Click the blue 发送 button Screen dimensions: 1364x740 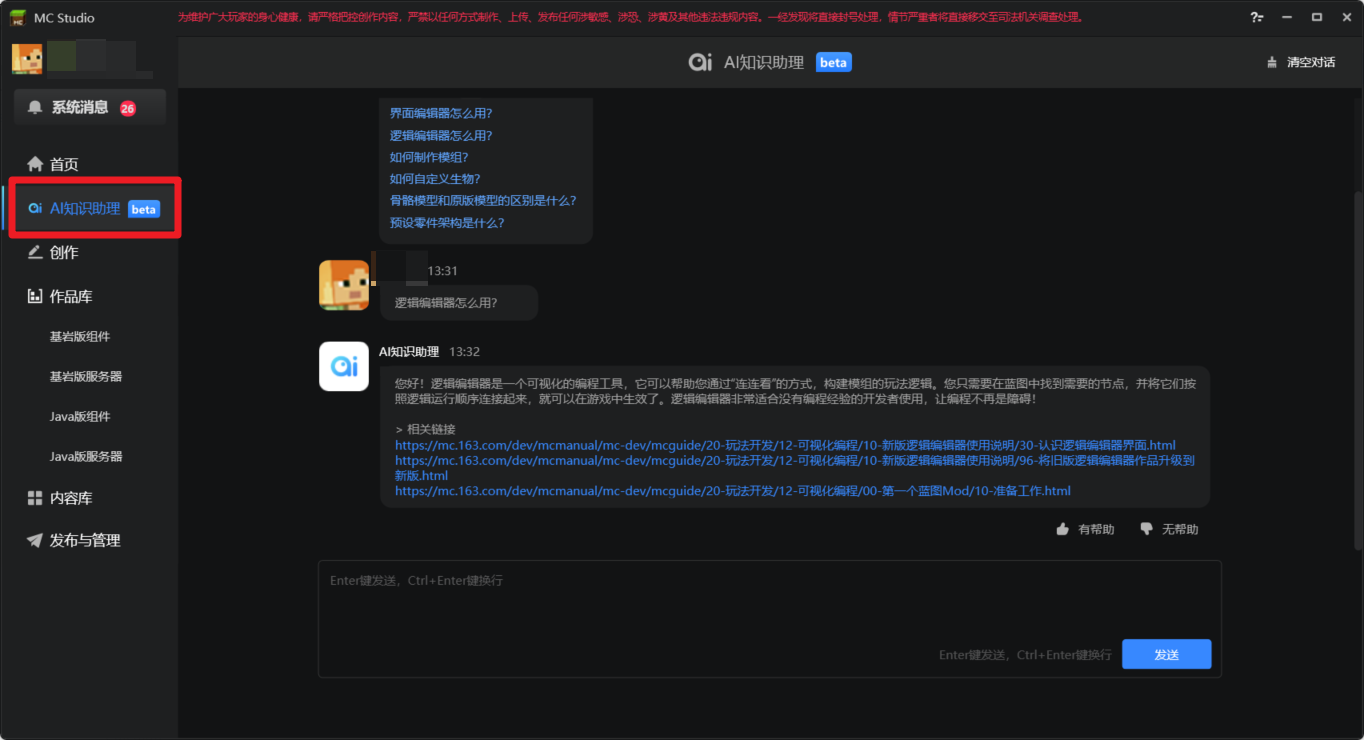pyautogui.click(x=1166, y=654)
